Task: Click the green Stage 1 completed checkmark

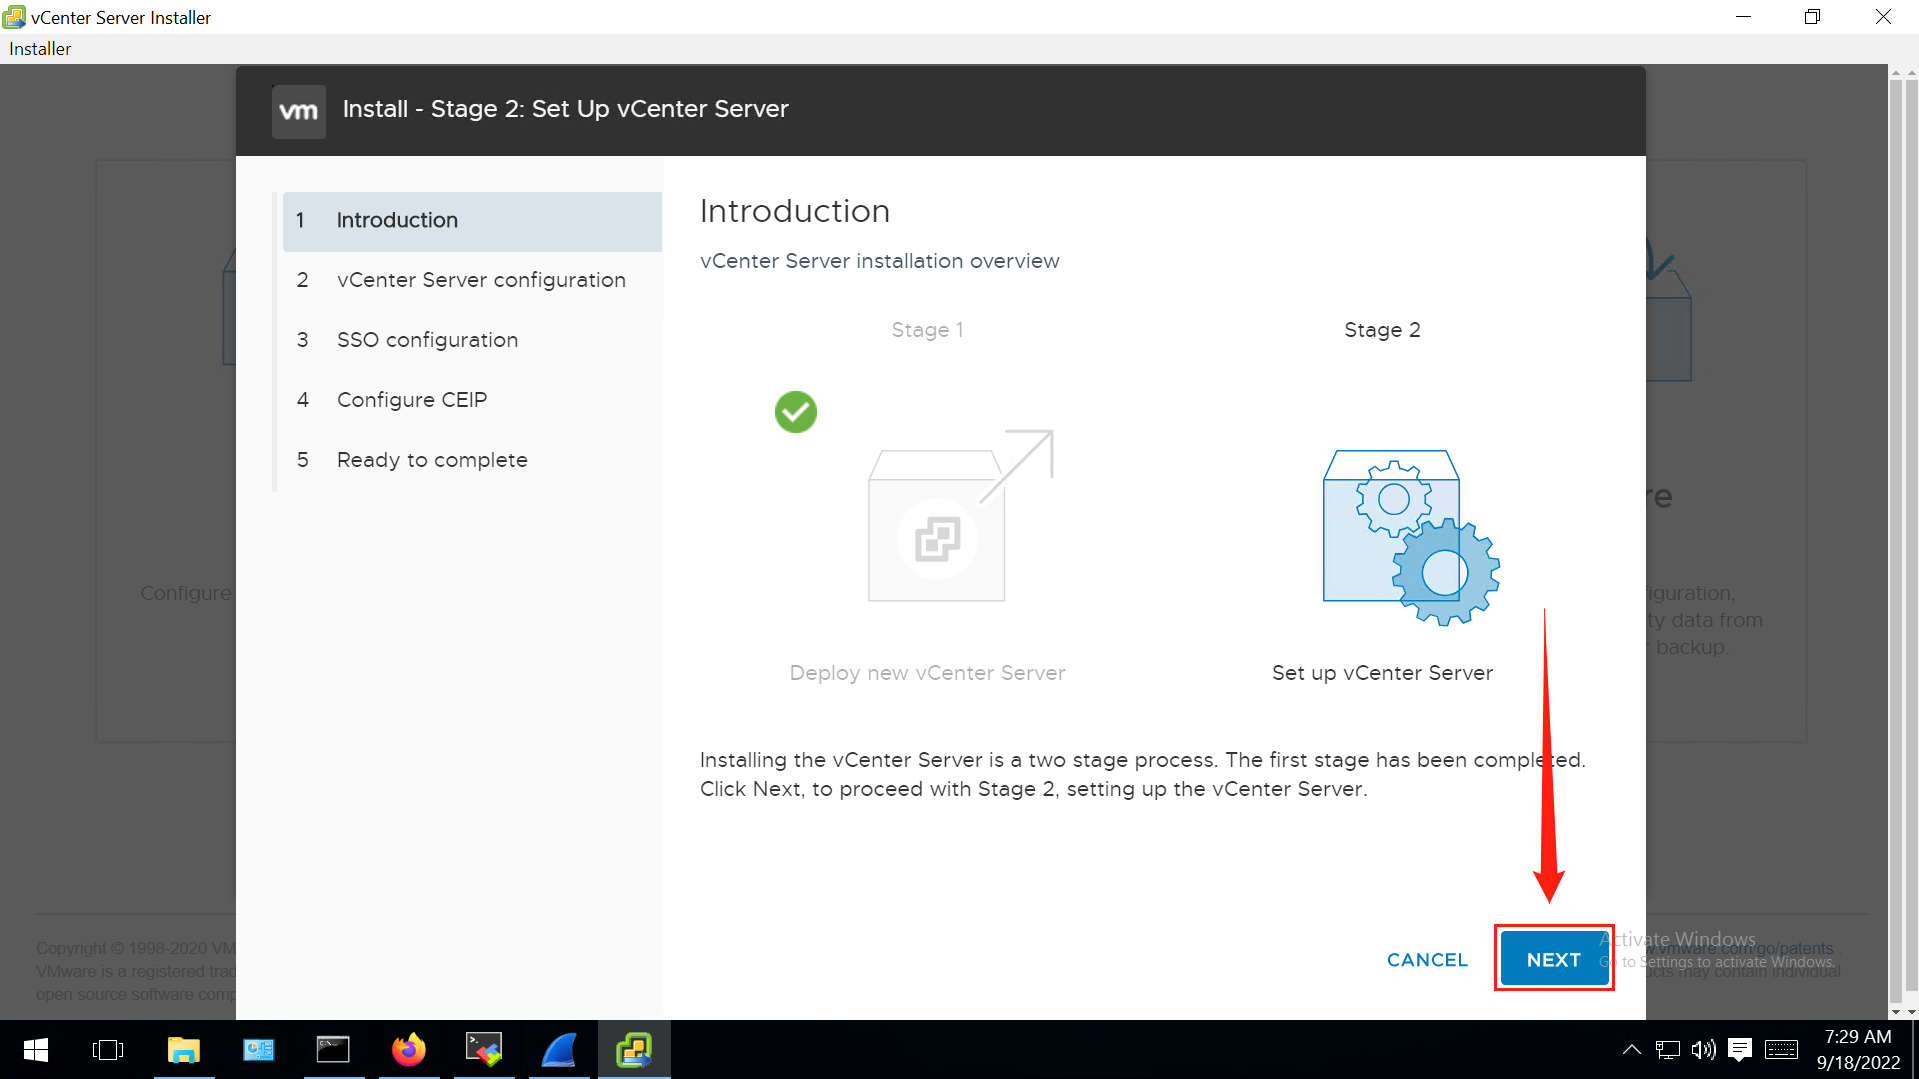Action: tap(796, 412)
